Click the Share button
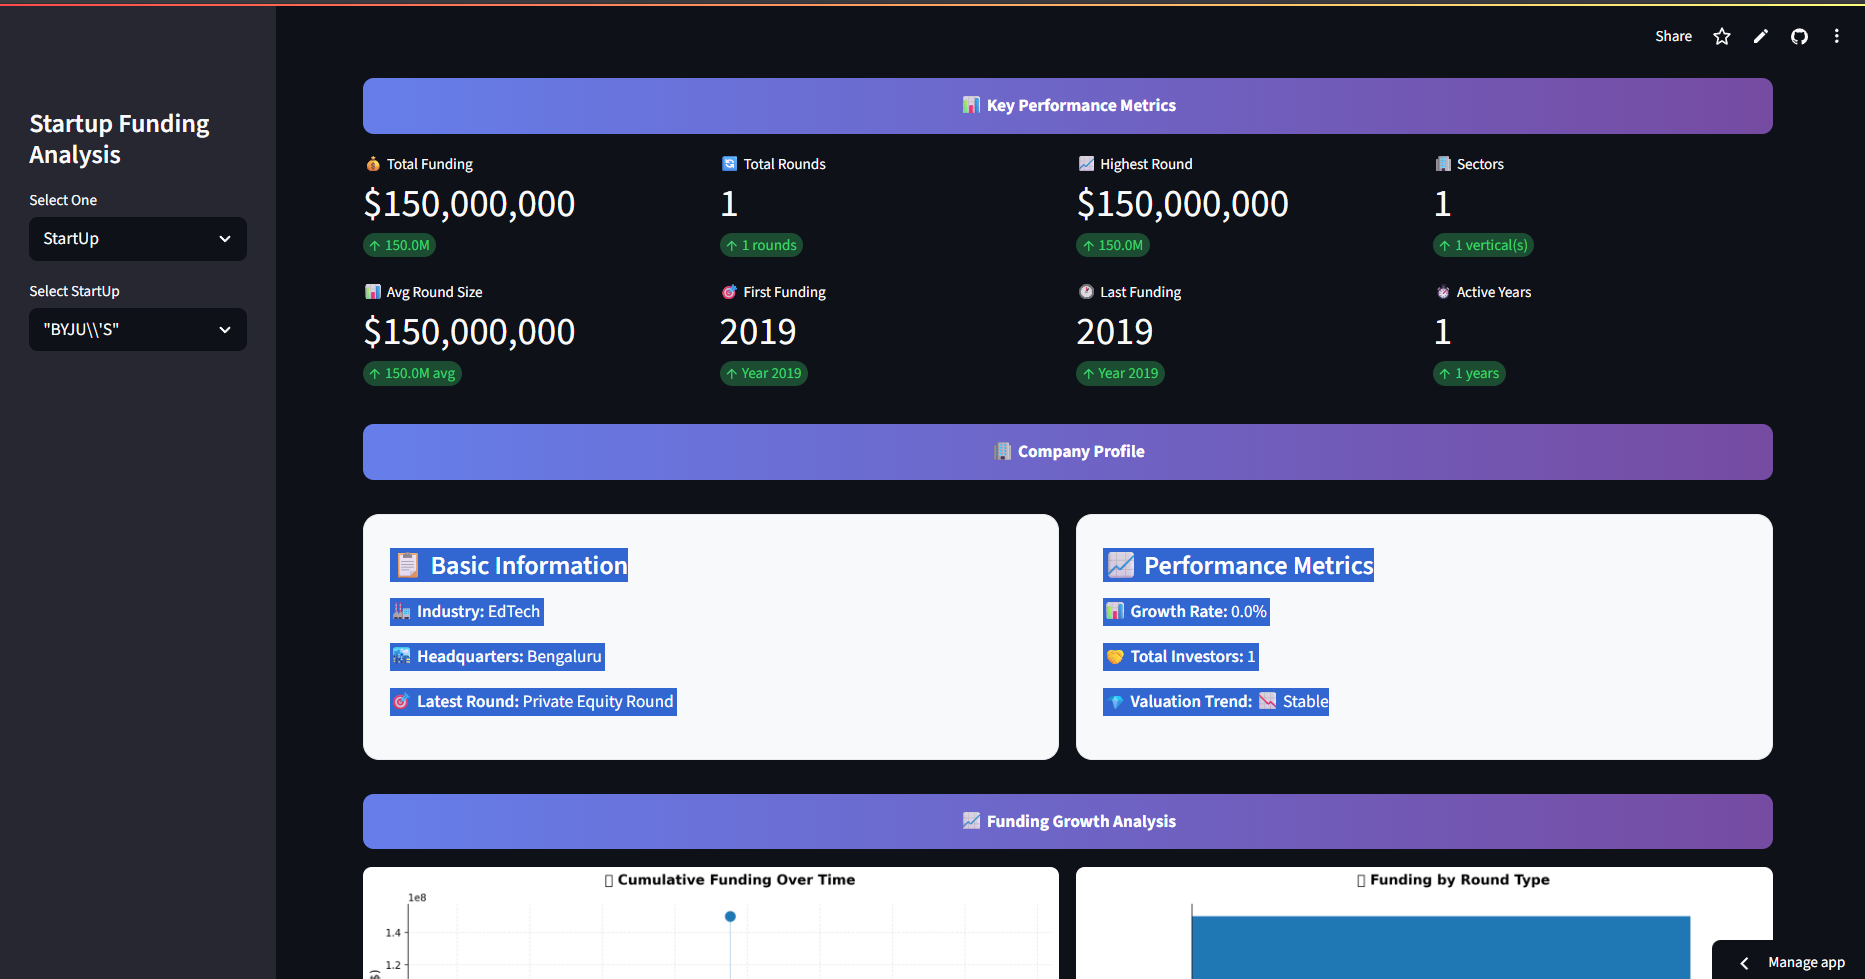The image size is (1865, 979). pyautogui.click(x=1673, y=37)
